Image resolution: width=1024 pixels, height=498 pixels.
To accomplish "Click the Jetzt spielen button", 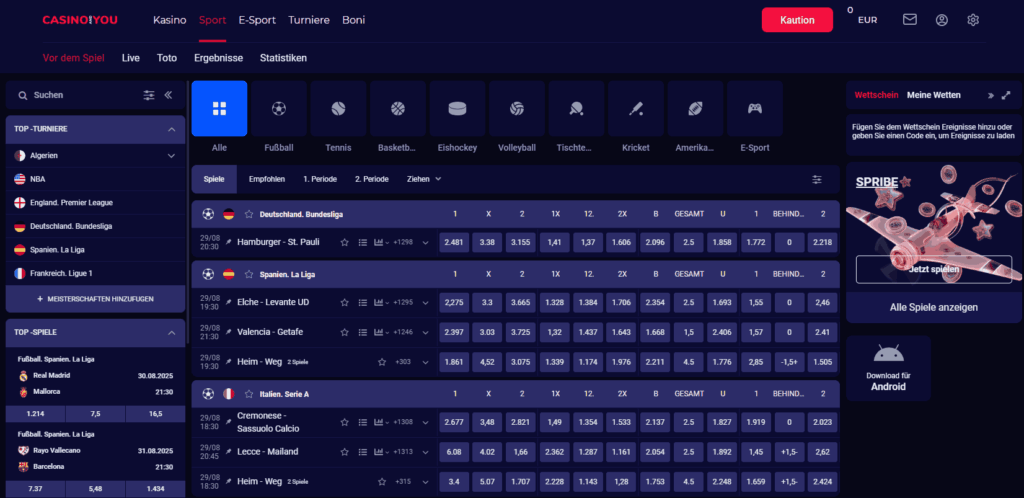I will pyautogui.click(x=933, y=269).
